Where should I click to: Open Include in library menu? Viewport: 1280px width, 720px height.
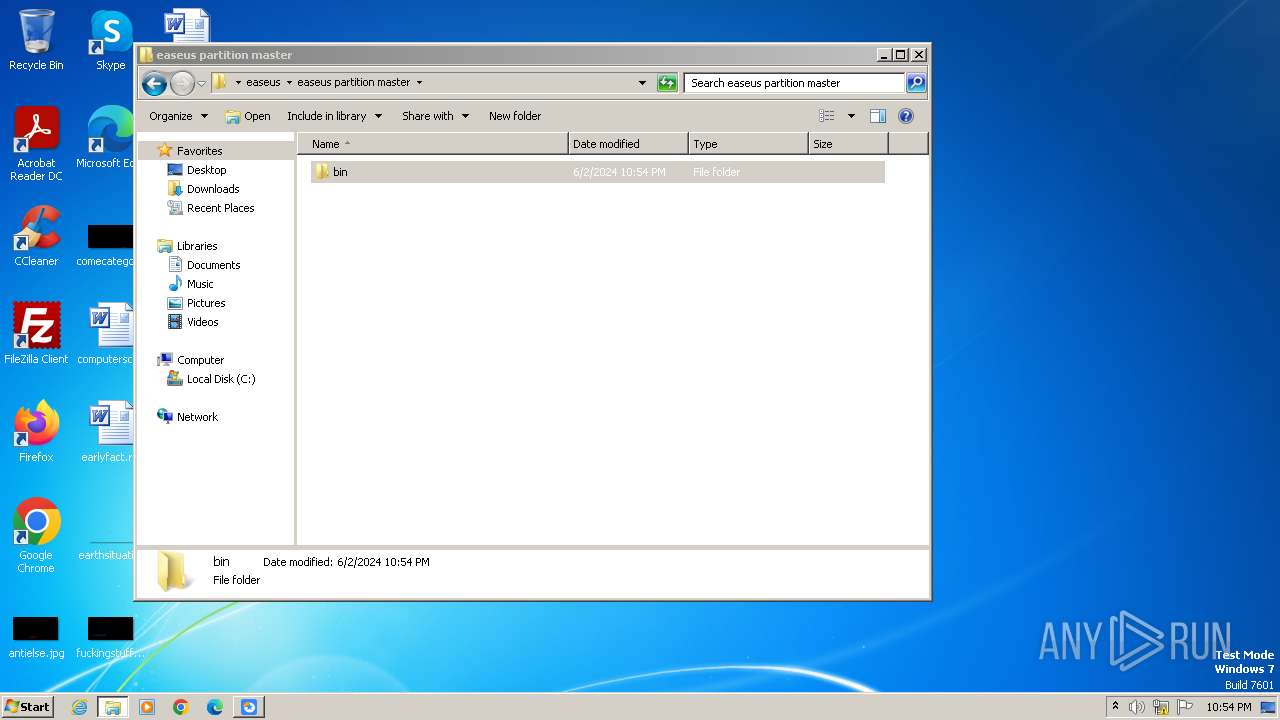click(x=334, y=116)
